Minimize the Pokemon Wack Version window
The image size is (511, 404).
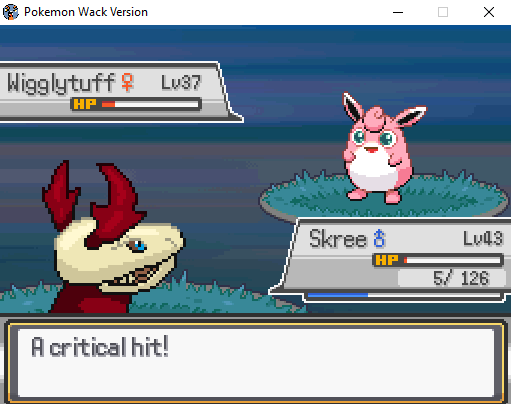[398, 12]
